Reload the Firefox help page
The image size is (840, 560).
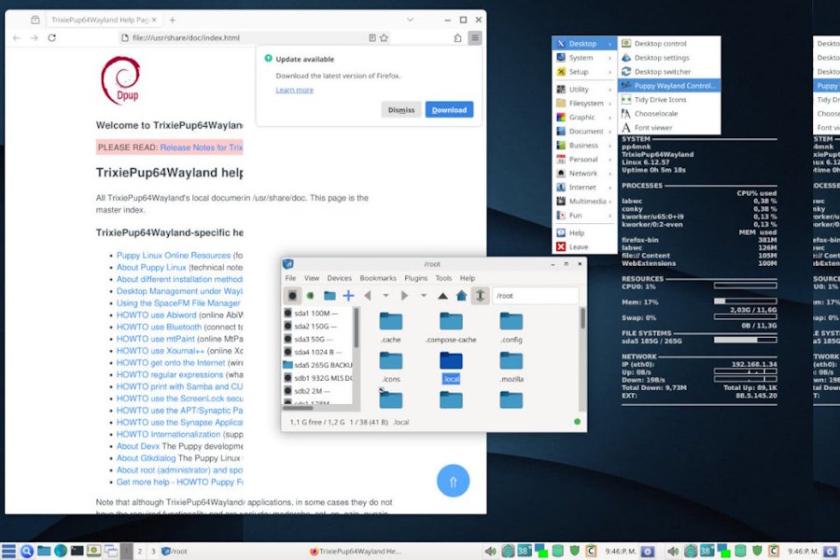52,38
